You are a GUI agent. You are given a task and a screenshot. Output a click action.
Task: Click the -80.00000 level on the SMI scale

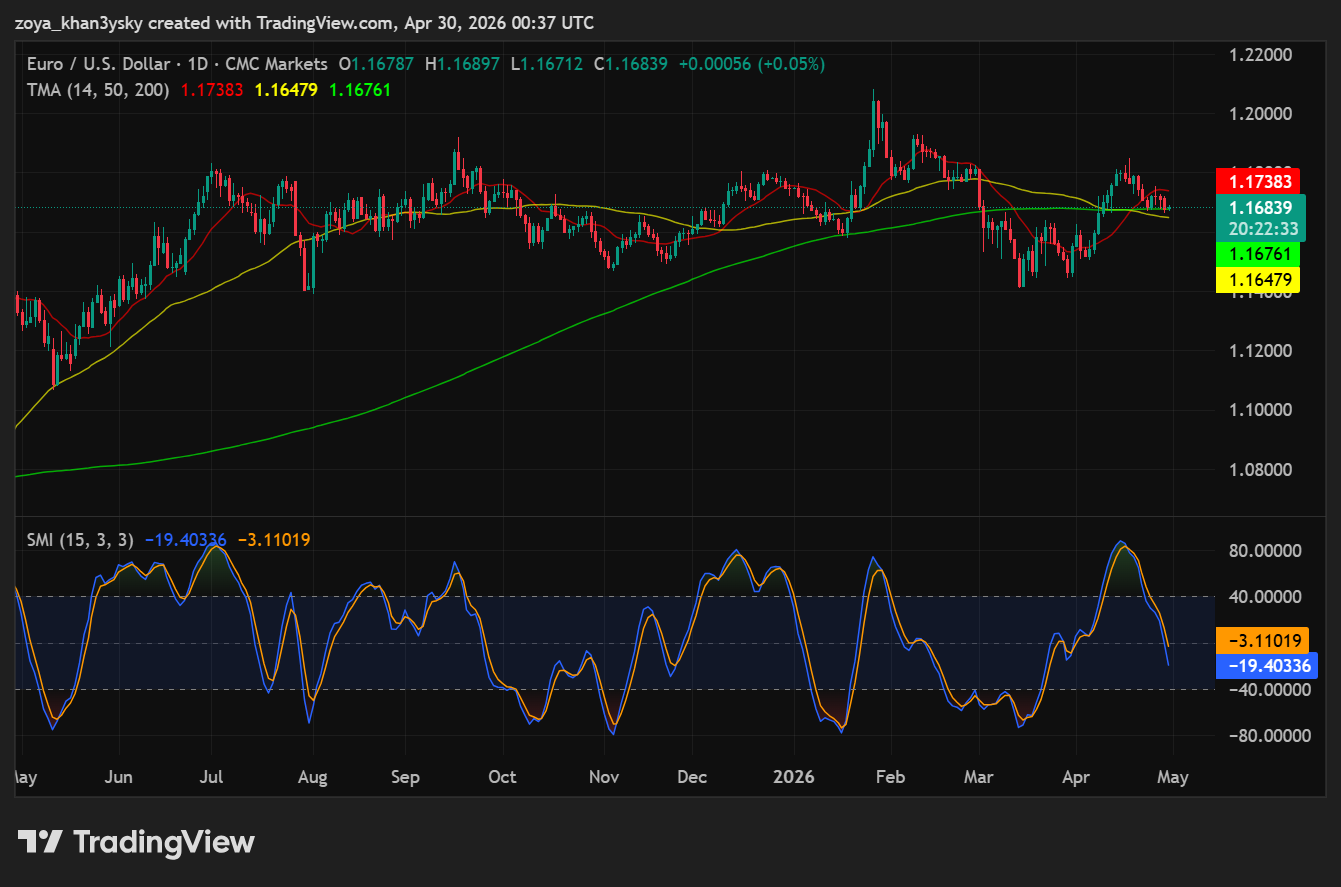(x=1260, y=736)
